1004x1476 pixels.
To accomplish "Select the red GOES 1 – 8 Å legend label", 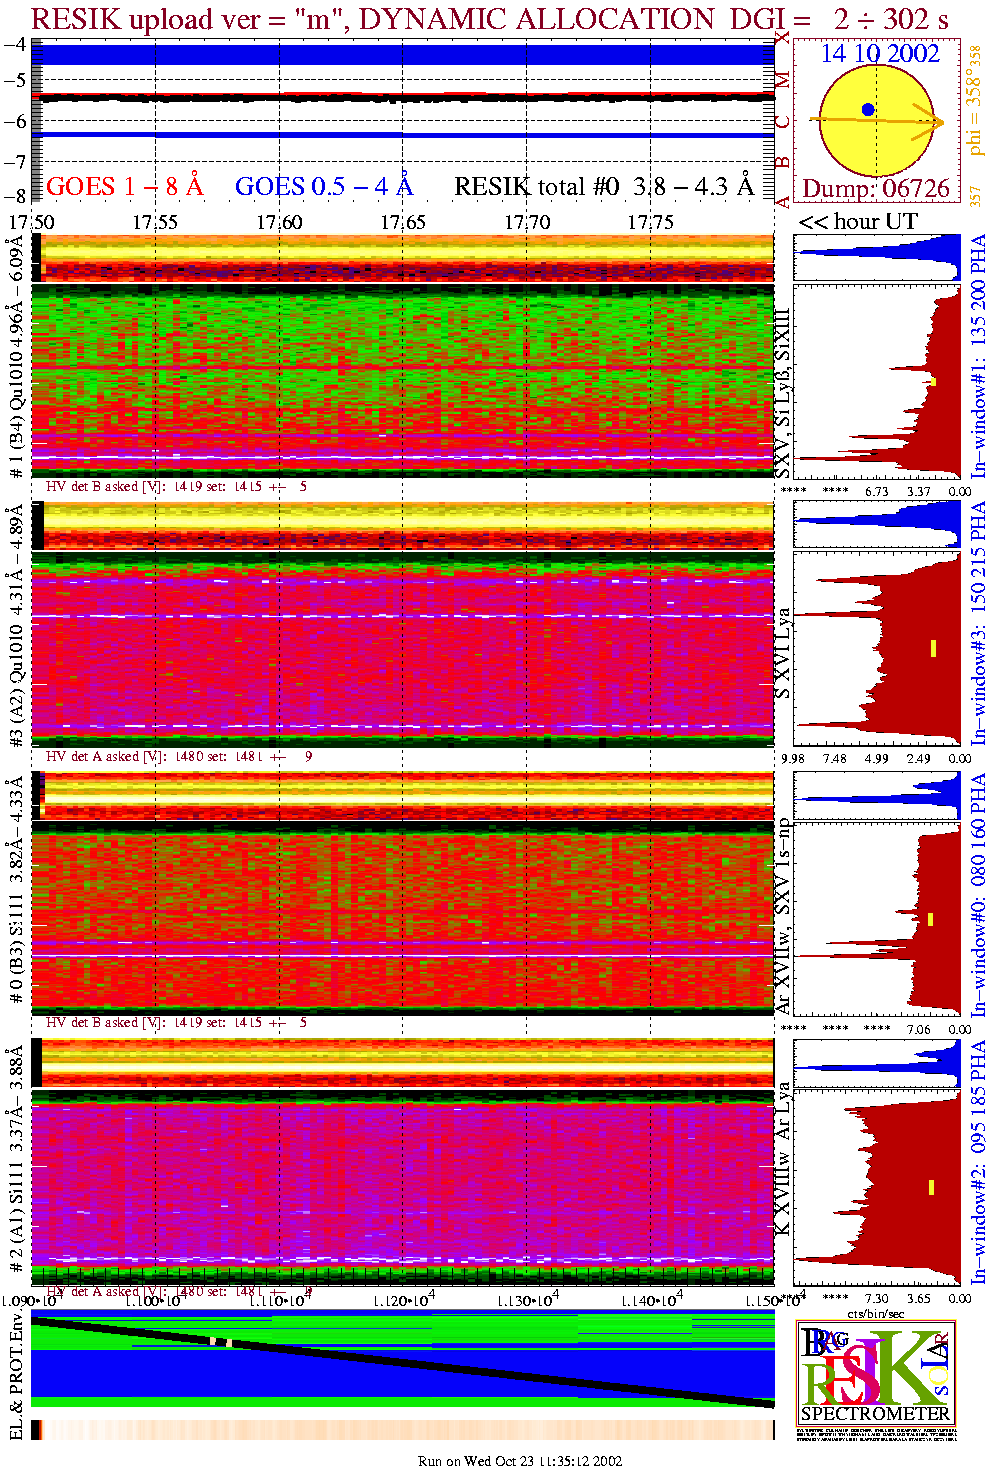I will (124, 187).
